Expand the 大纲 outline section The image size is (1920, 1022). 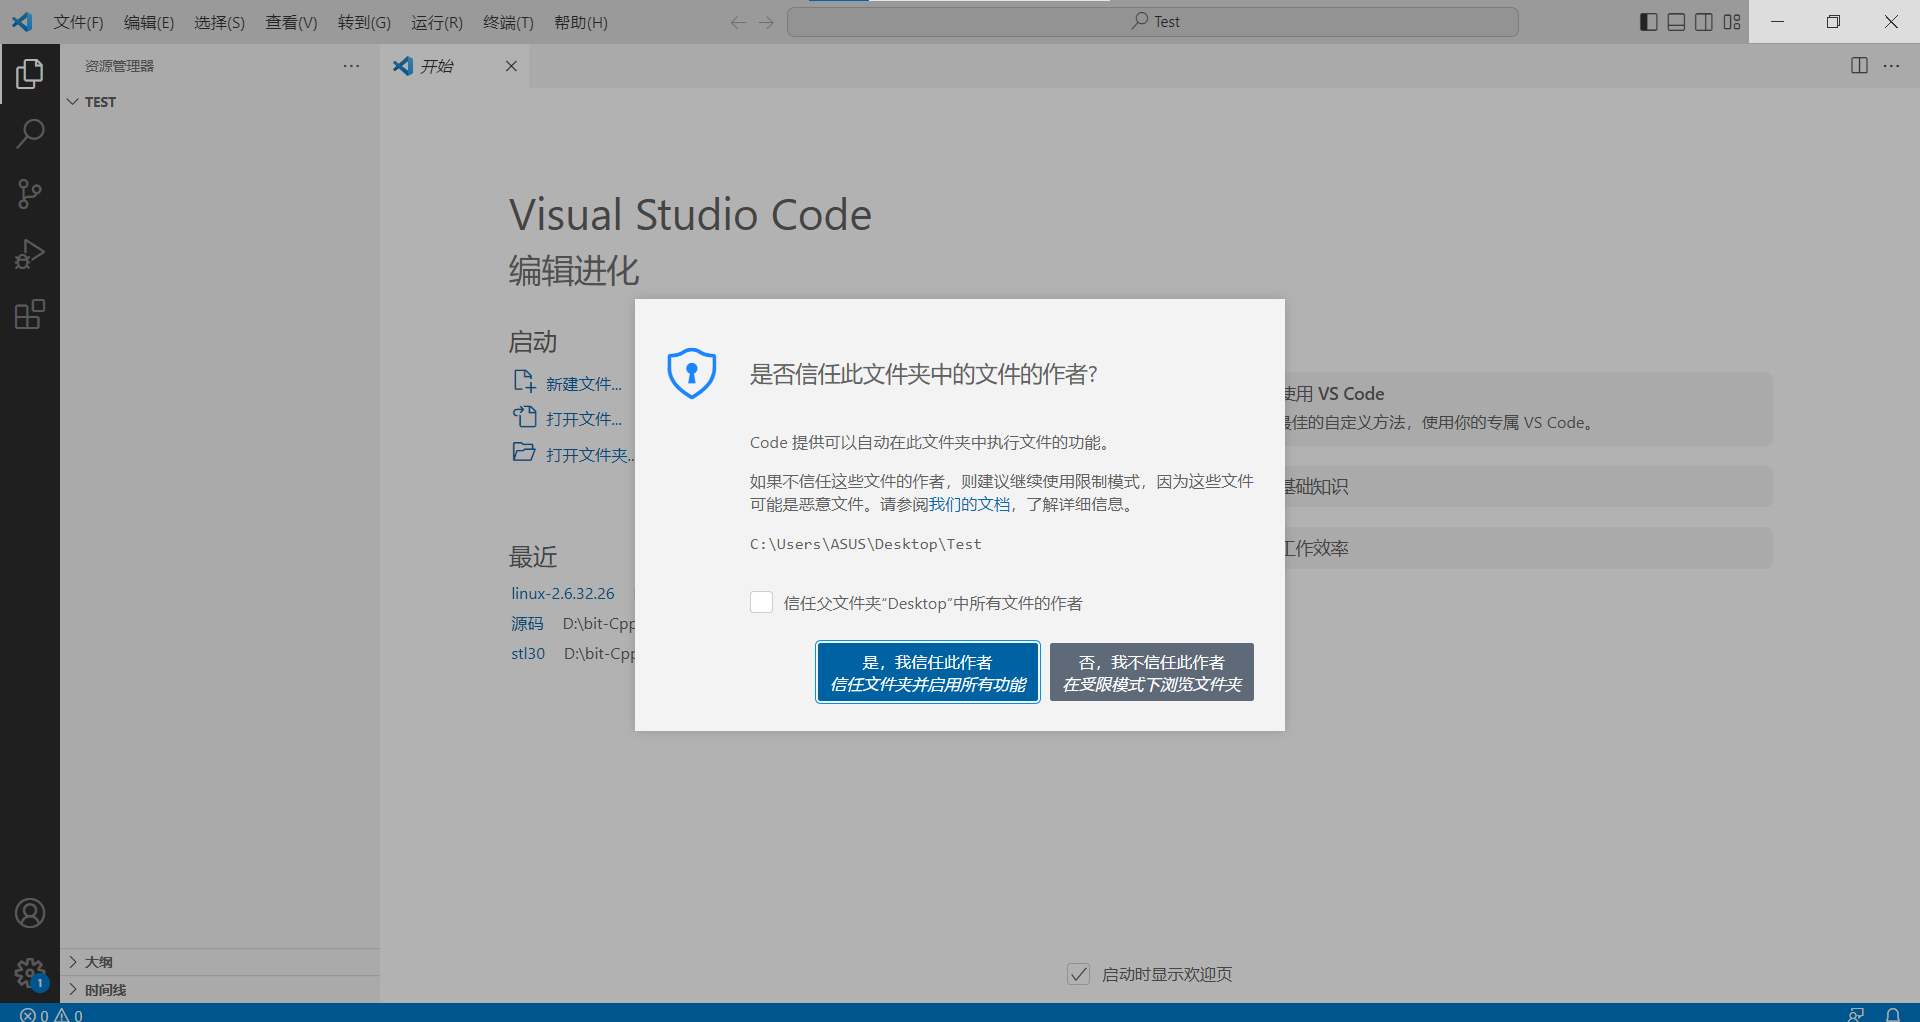click(x=219, y=962)
